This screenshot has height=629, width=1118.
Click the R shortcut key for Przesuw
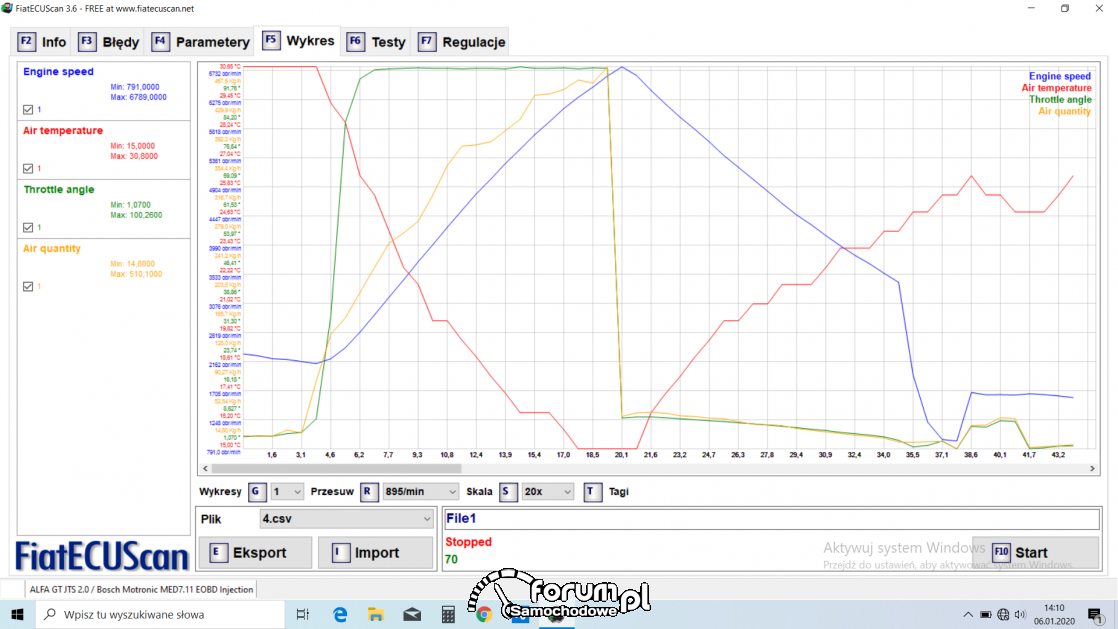tap(368, 491)
